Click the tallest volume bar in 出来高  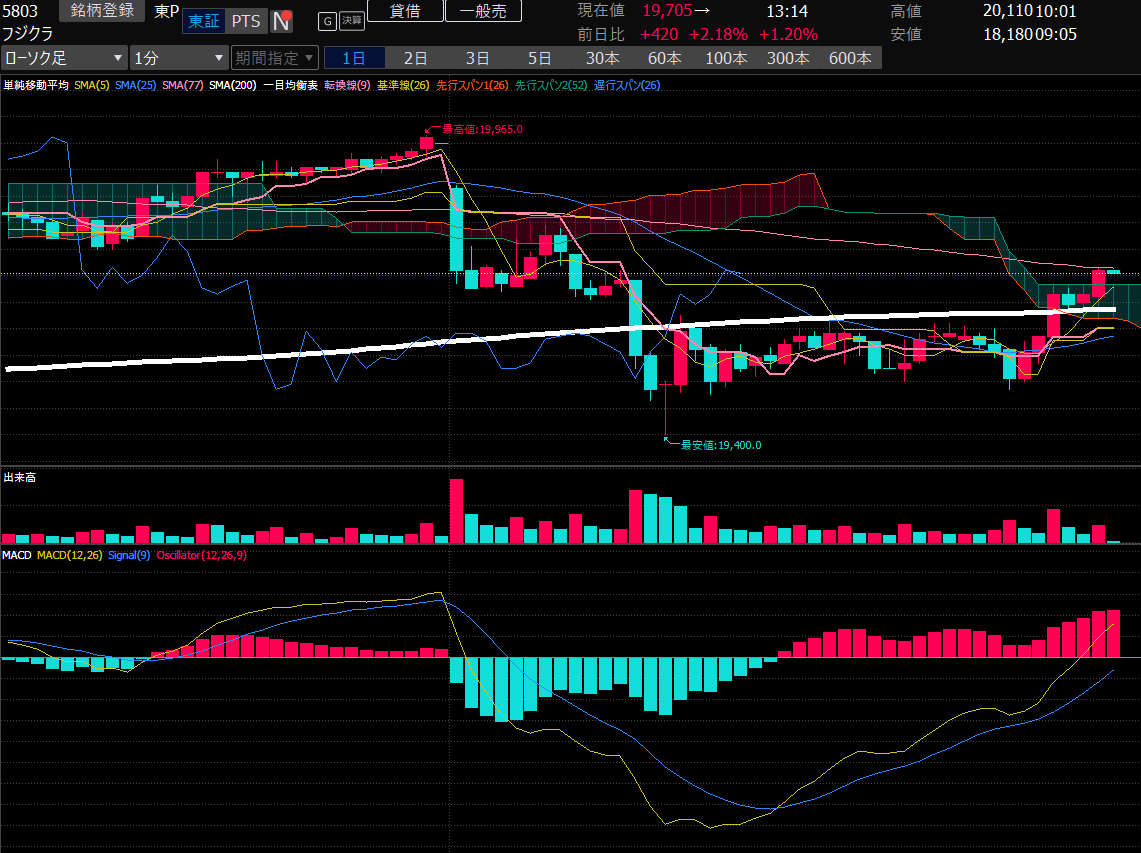[x=457, y=511]
